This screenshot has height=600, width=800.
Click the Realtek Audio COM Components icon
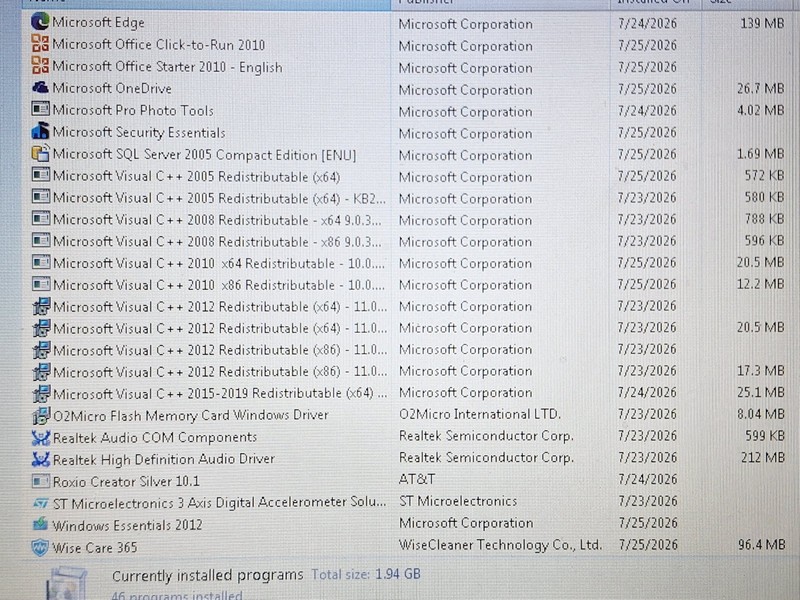(41, 437)
